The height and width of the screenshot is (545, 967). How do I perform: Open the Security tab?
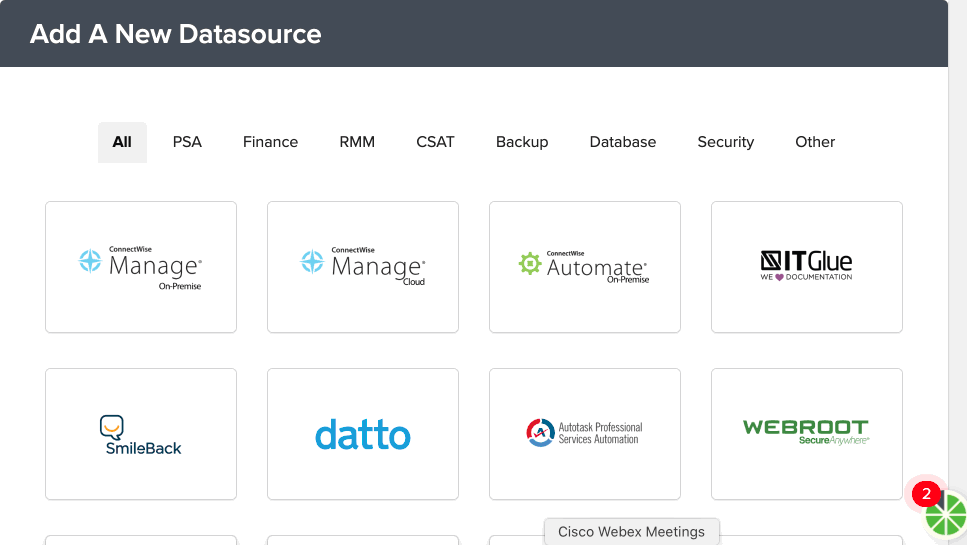point(726,142)
